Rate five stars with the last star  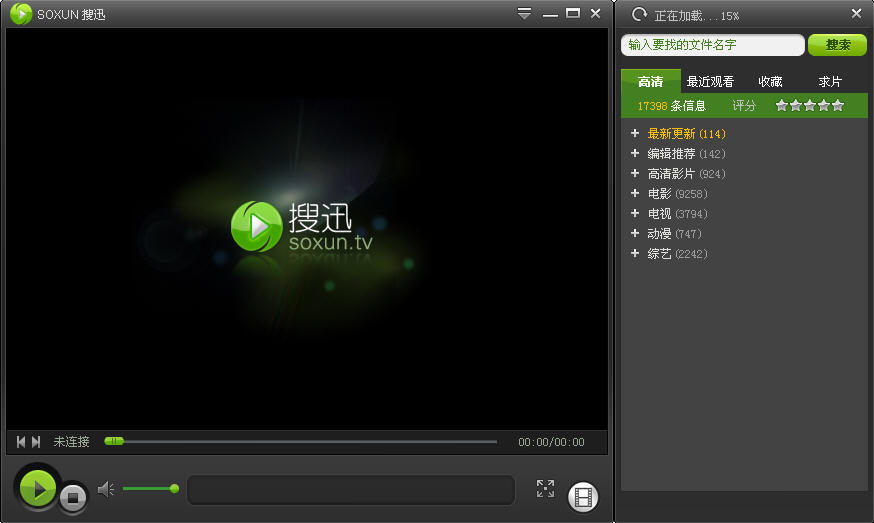pyautogui.click(x=837, y=105)
